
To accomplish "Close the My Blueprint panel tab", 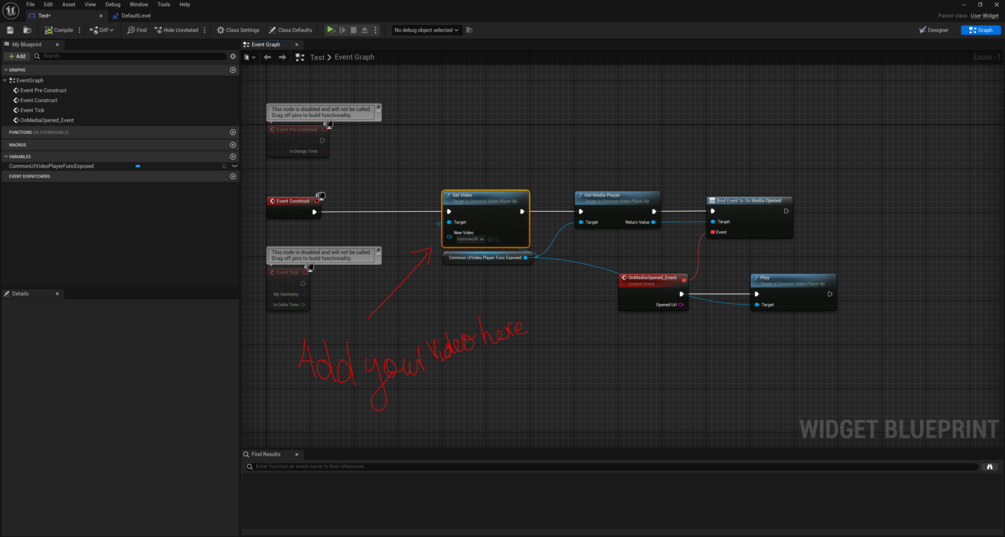I will coord(57,44).
